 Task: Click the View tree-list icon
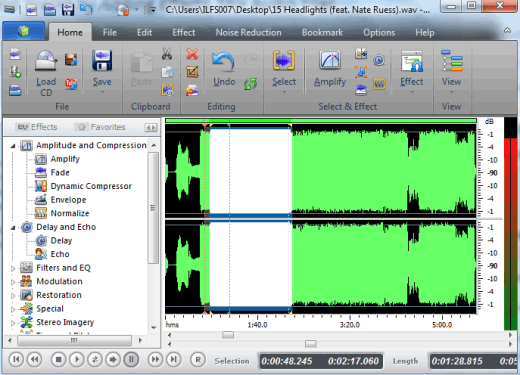point(452,61)
